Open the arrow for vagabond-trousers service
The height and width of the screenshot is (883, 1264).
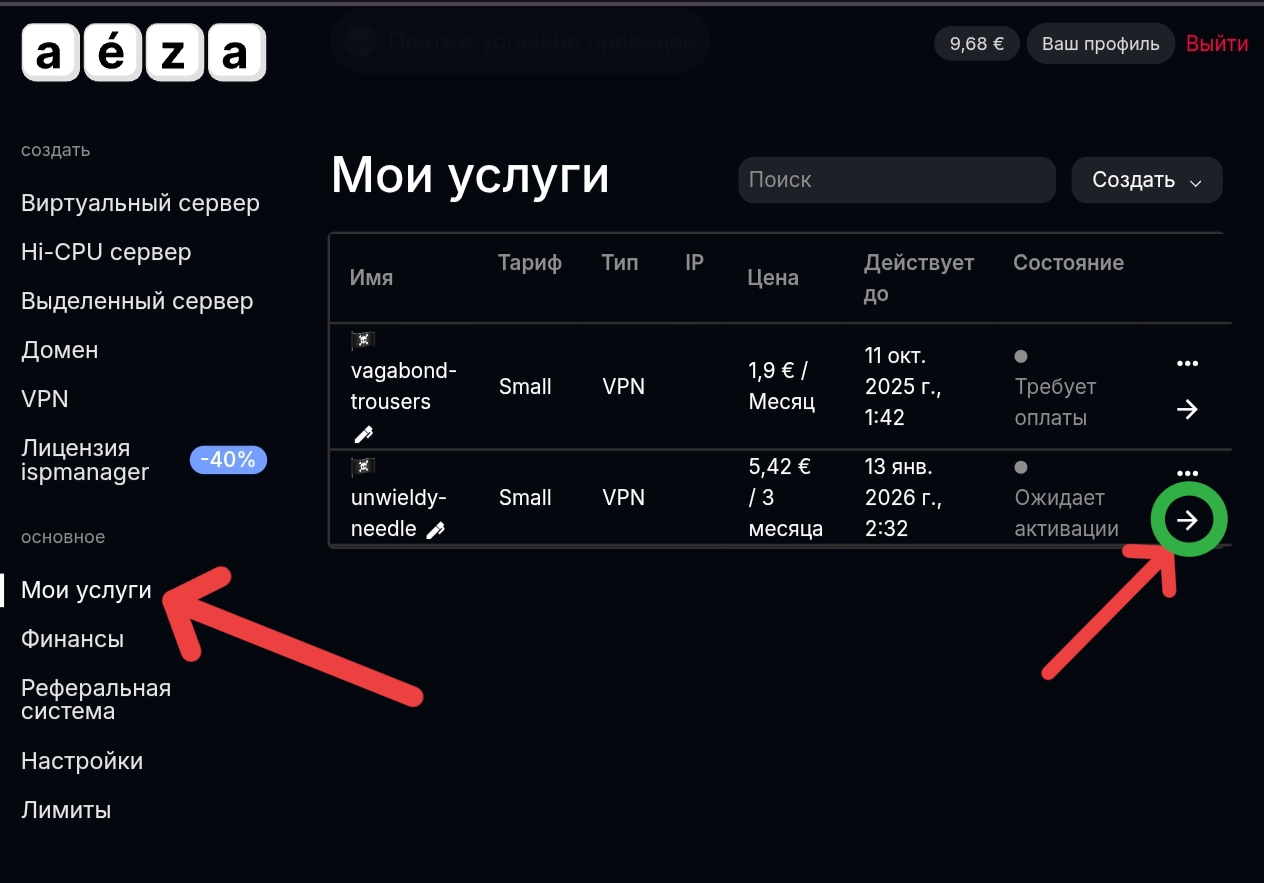(x=1187, y=410)
